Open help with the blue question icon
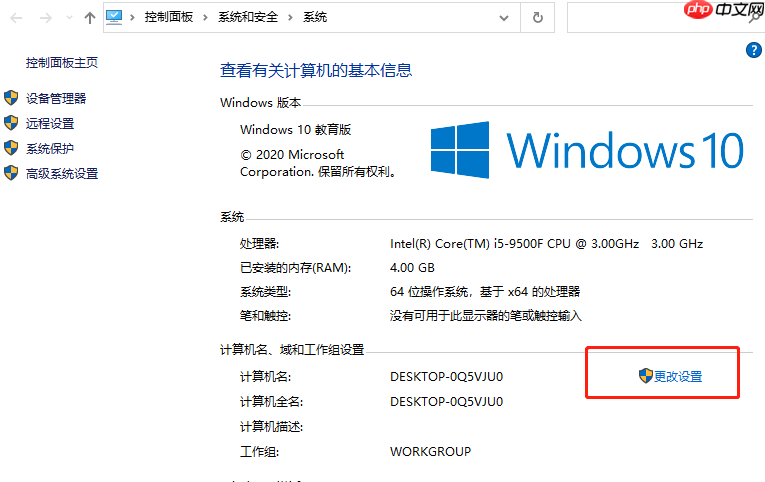Screen dimensions: 765x482 coord(754,50)
